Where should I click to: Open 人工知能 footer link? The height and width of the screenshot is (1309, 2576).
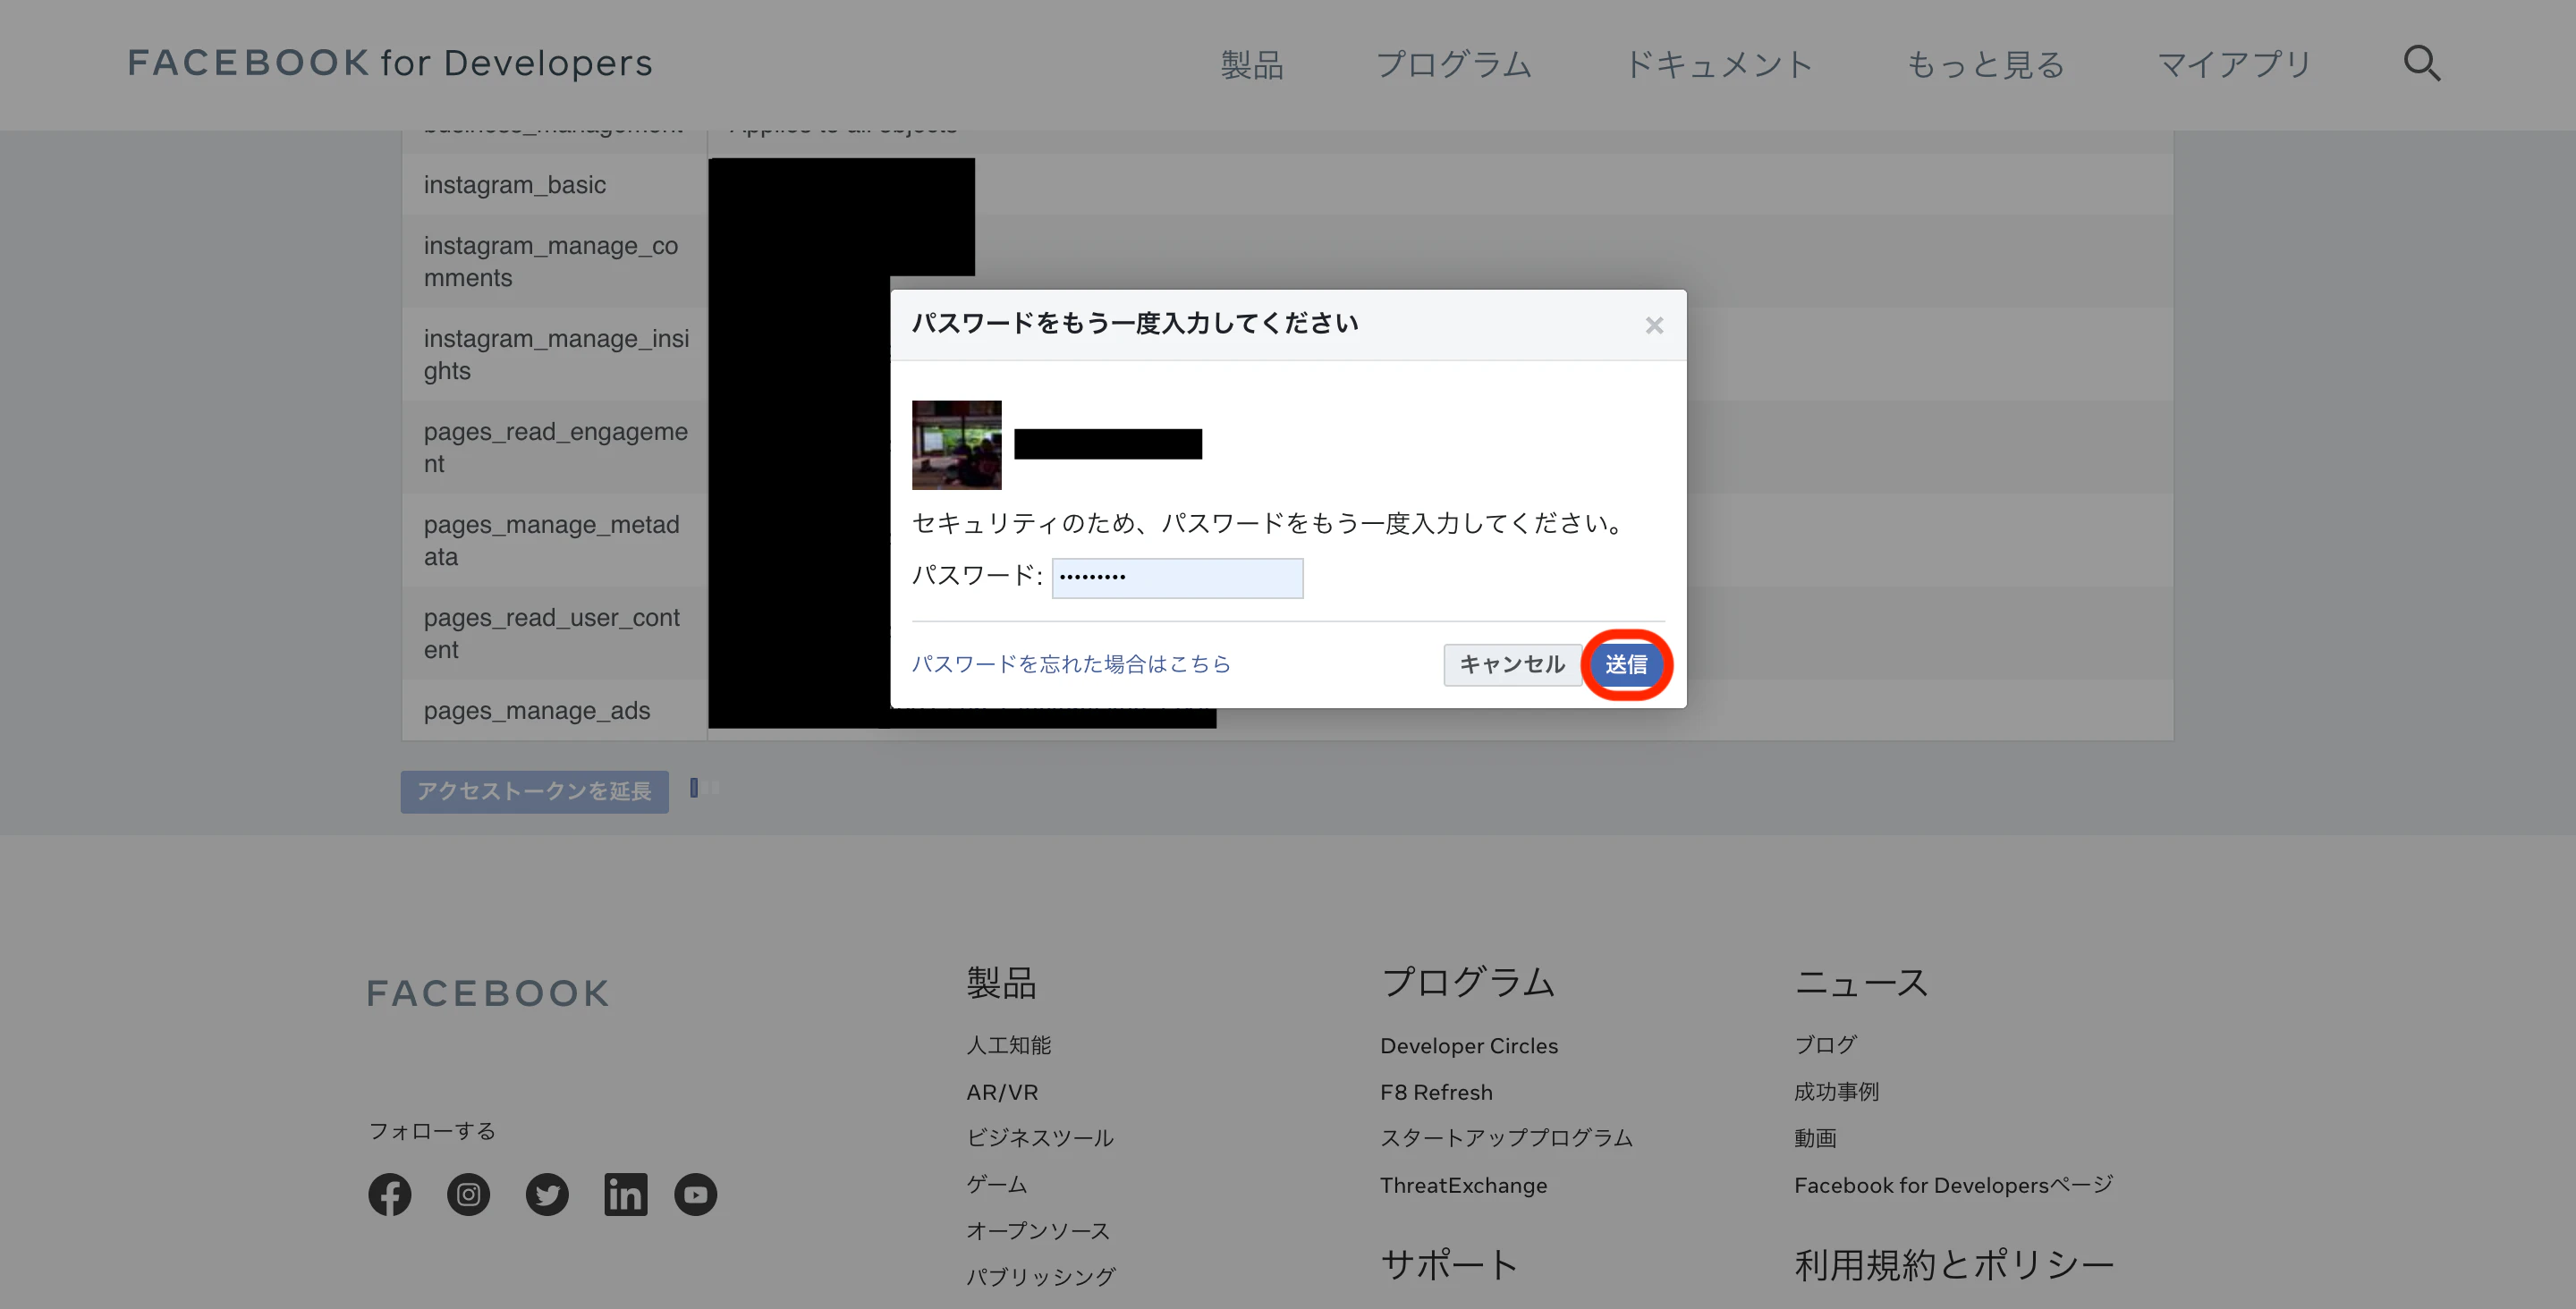1008,1045
